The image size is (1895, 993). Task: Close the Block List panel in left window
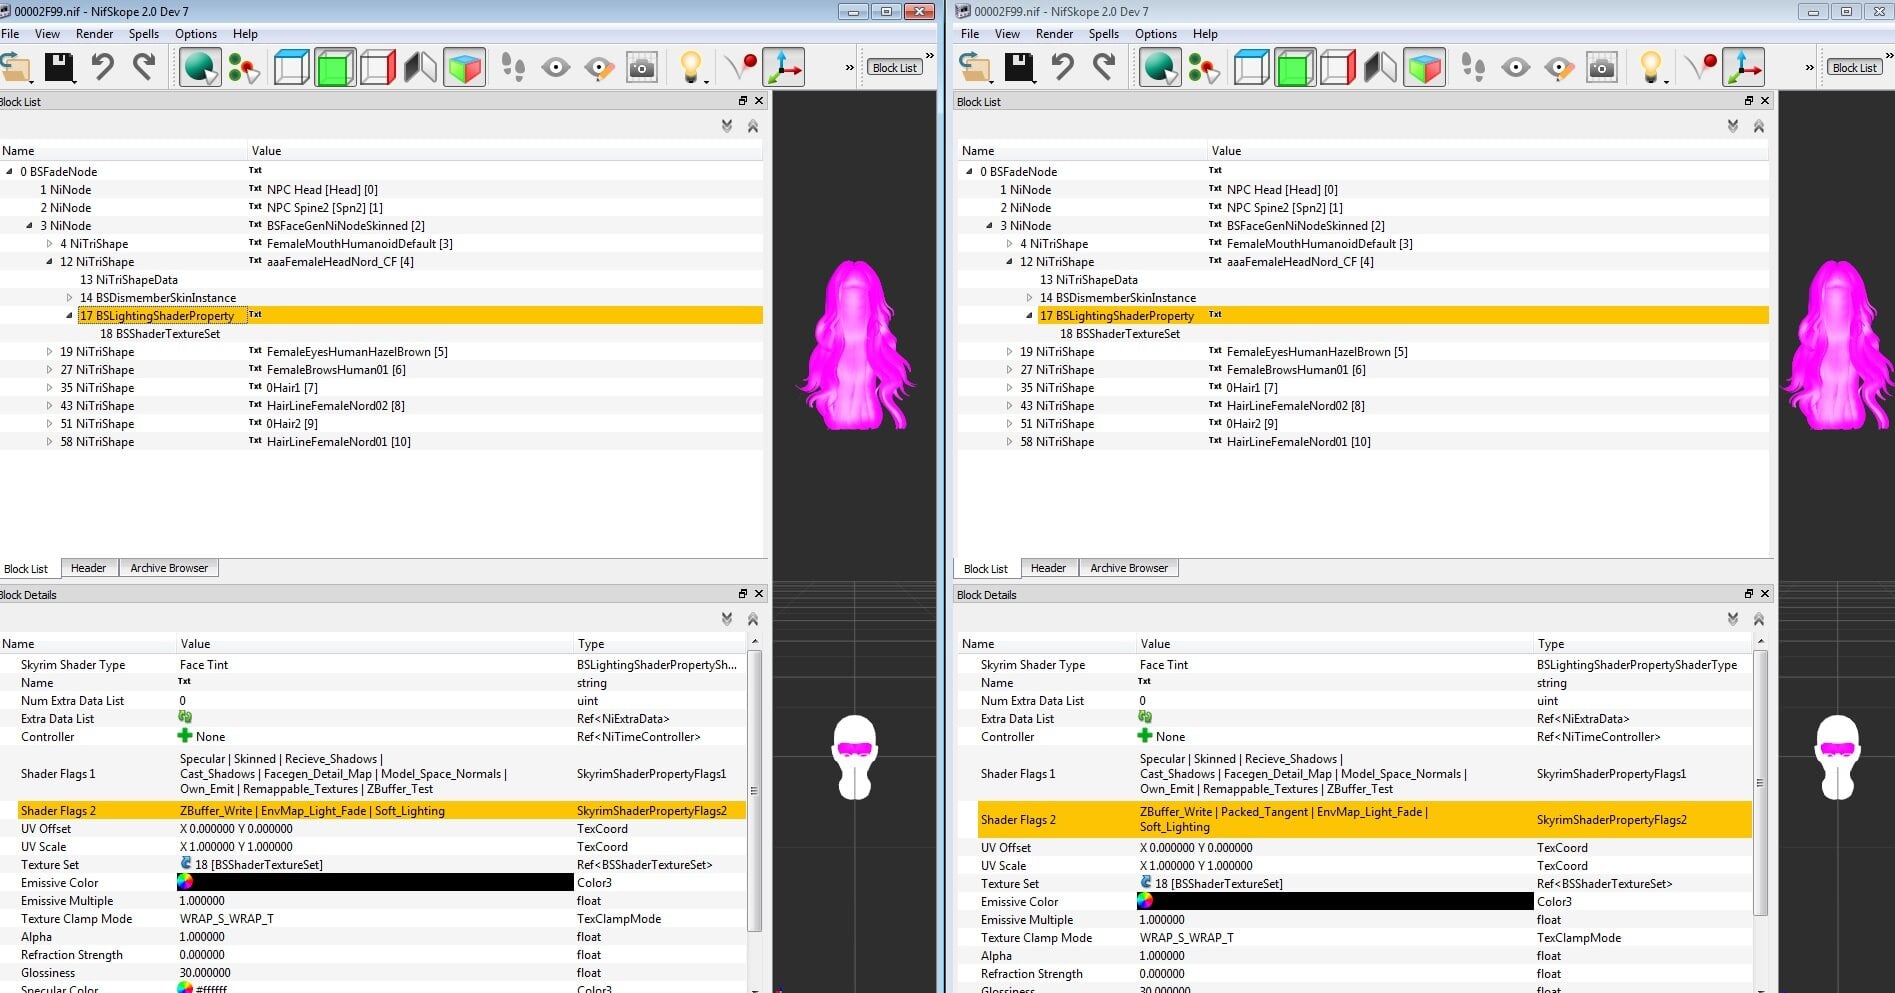click(x=759, y=101)
